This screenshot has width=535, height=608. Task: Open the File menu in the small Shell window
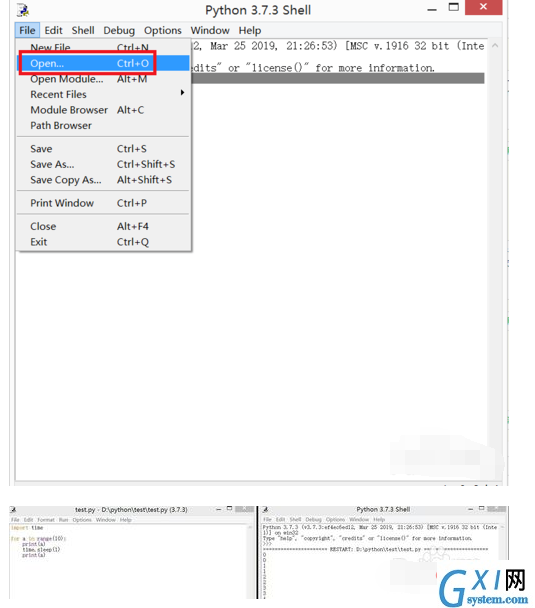click(x=267, y=519)
